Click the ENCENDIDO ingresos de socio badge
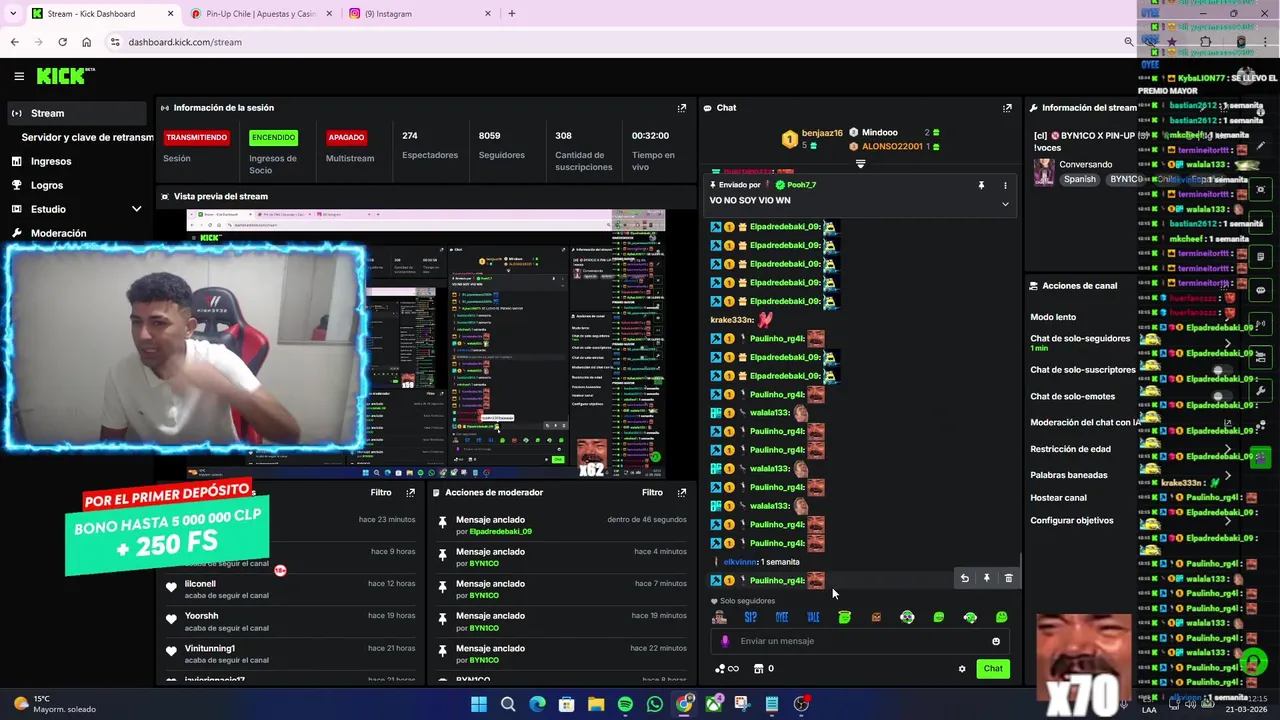The width and height of the screenshot is (1280, 720). click(x=273, y=137)
